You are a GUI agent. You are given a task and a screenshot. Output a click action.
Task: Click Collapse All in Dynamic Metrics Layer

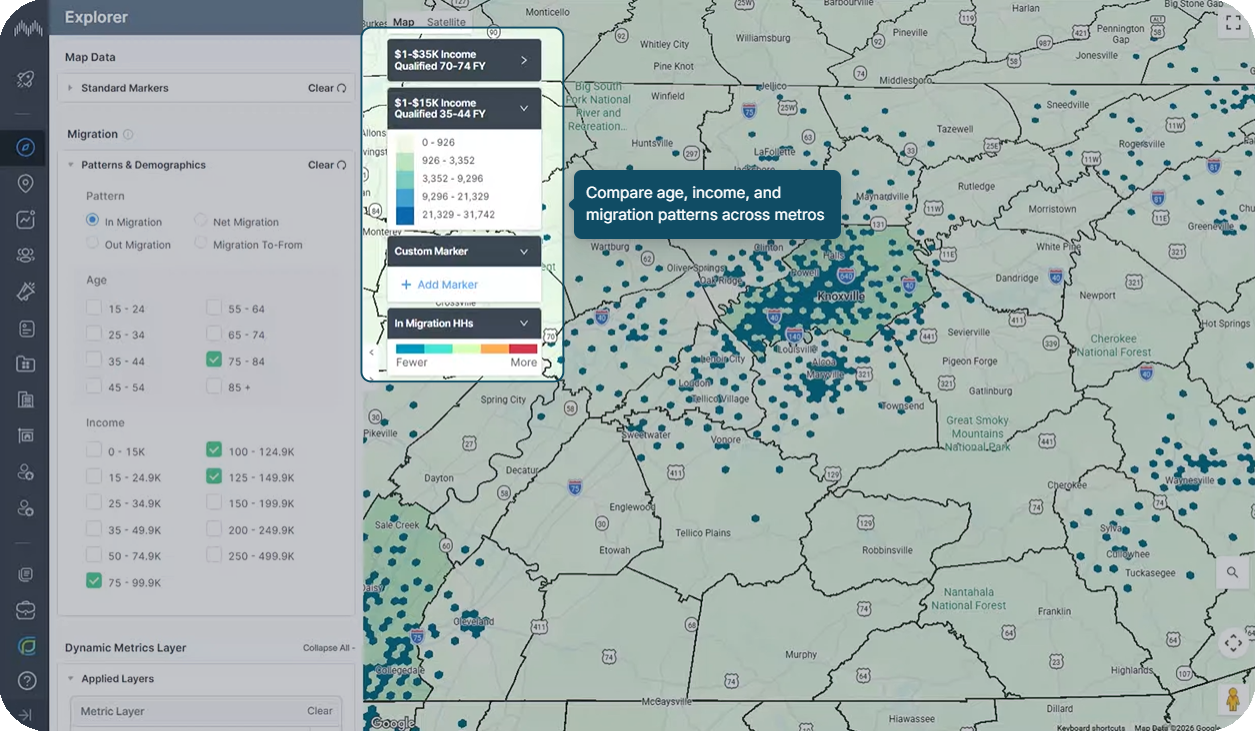[328, 648]
